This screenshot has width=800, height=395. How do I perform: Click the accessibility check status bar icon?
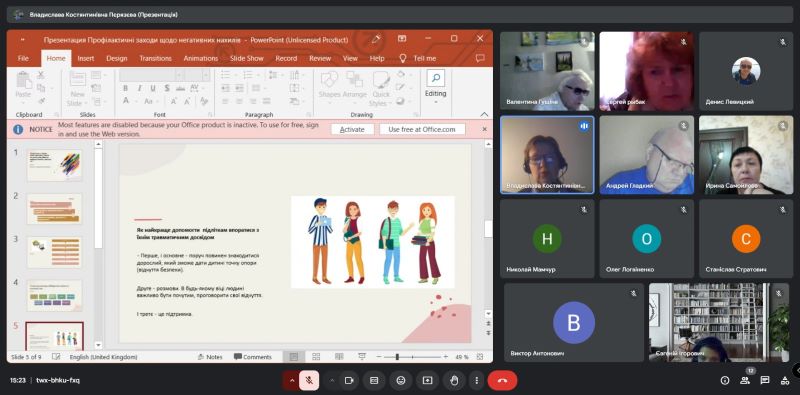click(56, 357)
